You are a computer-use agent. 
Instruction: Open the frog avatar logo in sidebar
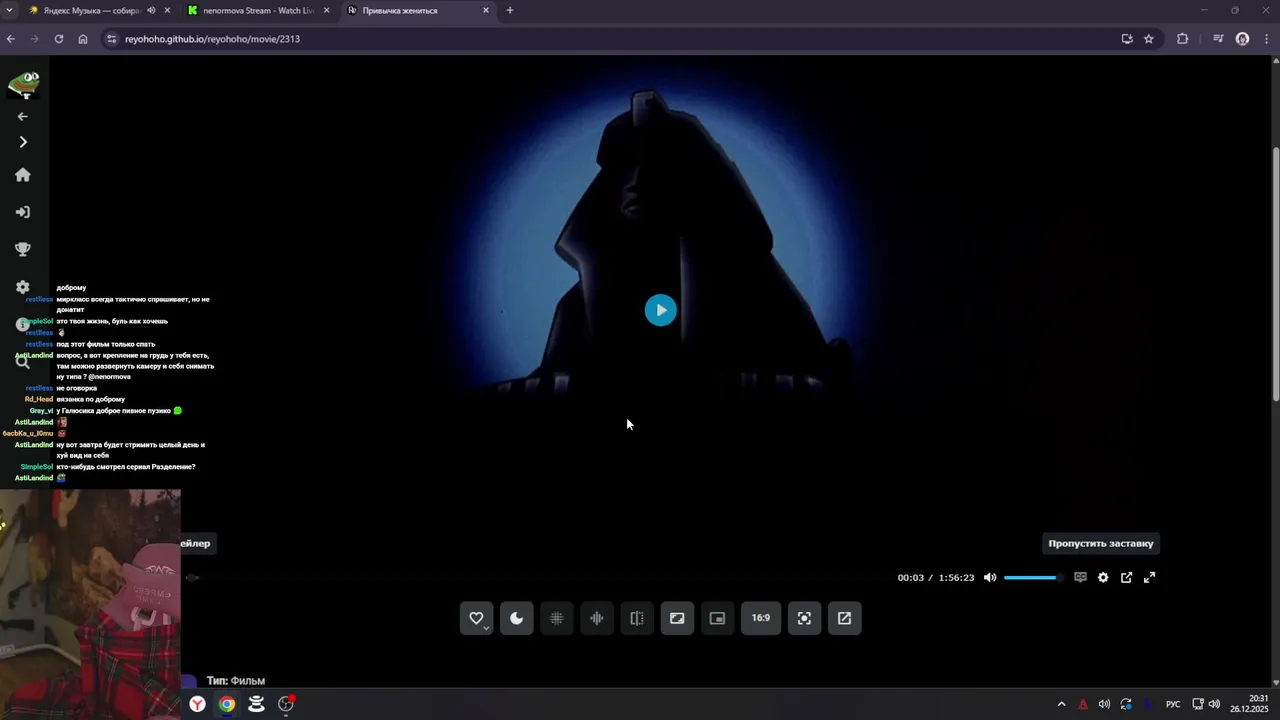click(23, 84)
